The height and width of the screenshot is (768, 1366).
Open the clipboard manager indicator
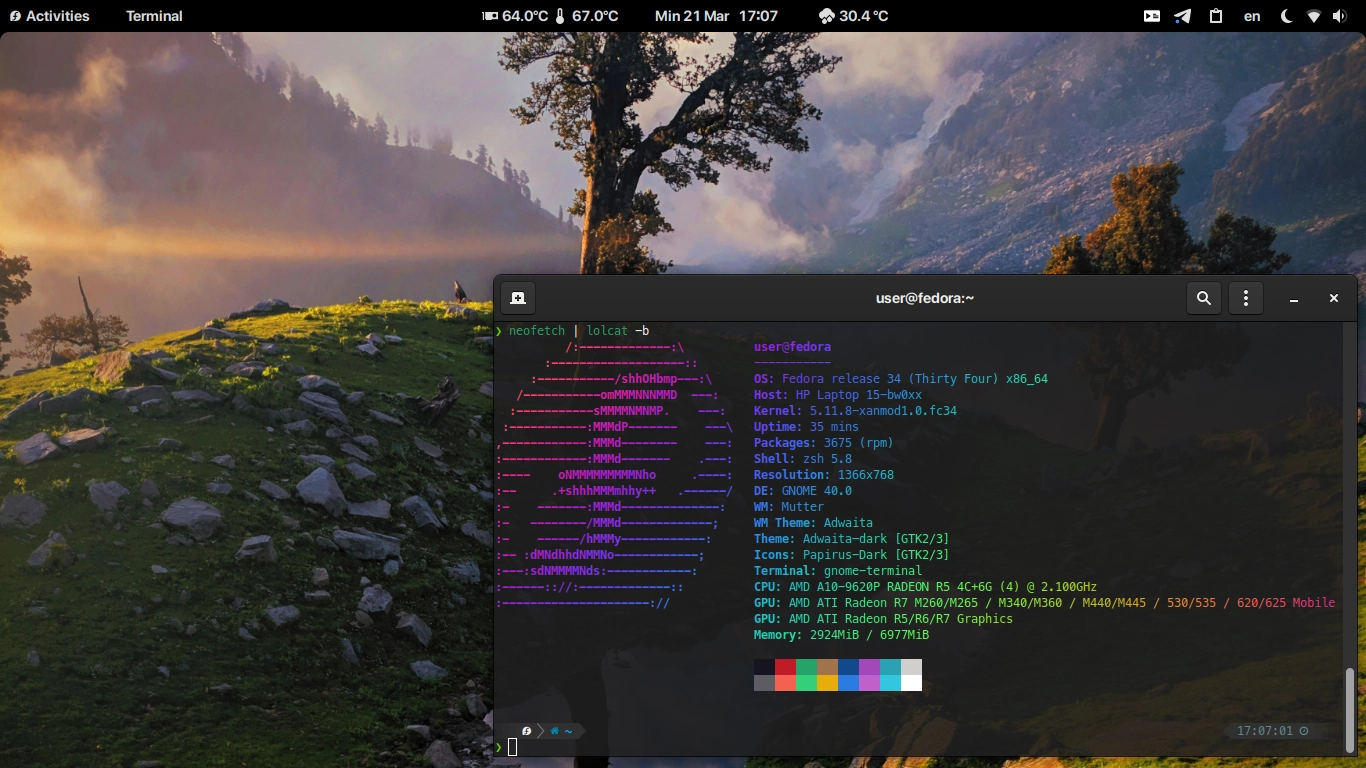coord(1216,16)
